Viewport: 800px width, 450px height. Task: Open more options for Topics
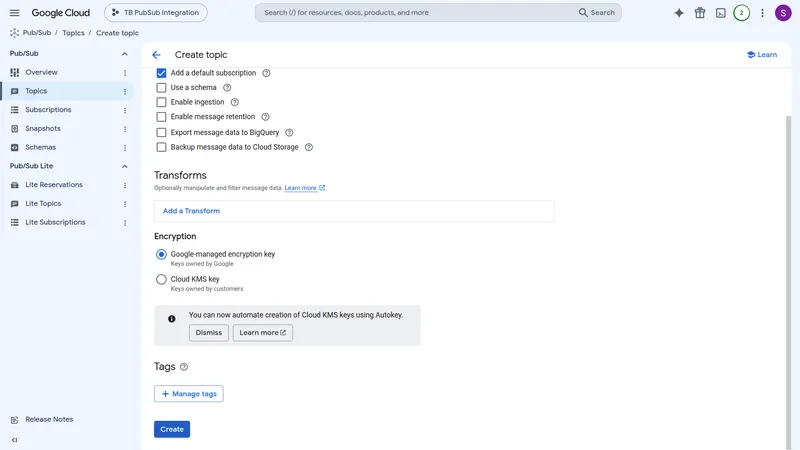click(x=125, y=91)
